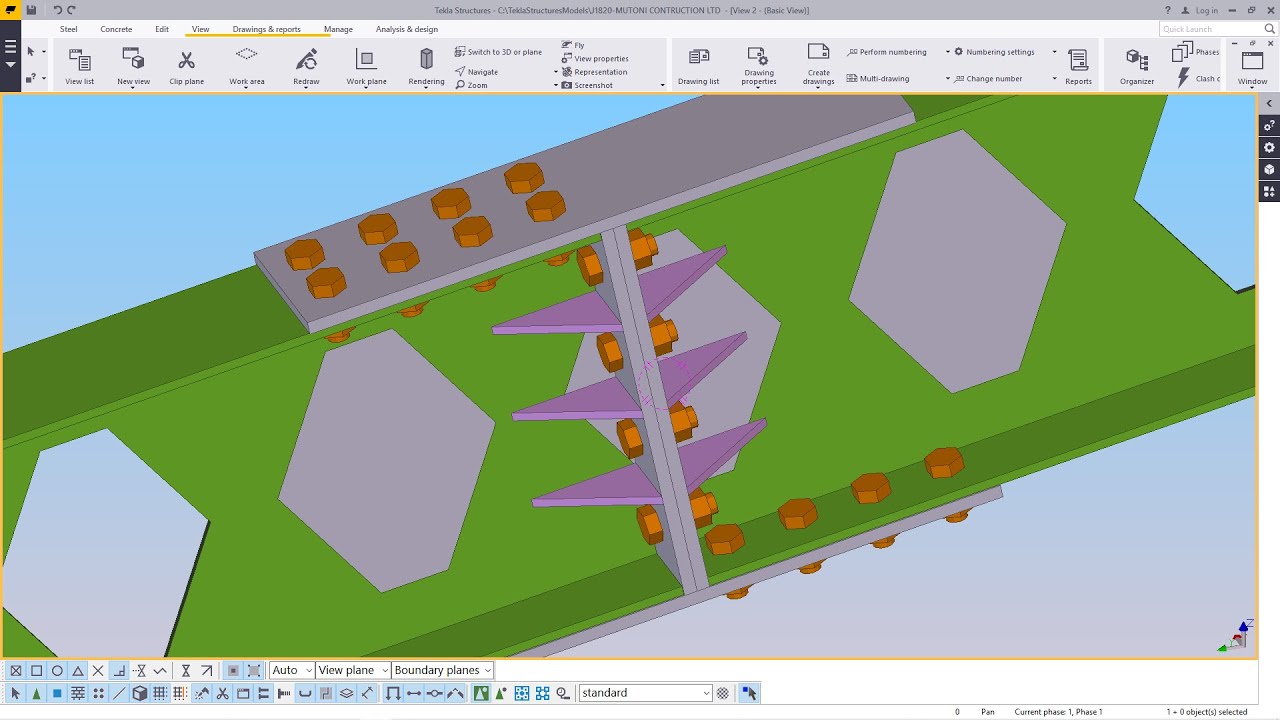Toggle the select cuts switch (scissors)

pos(222,693)
